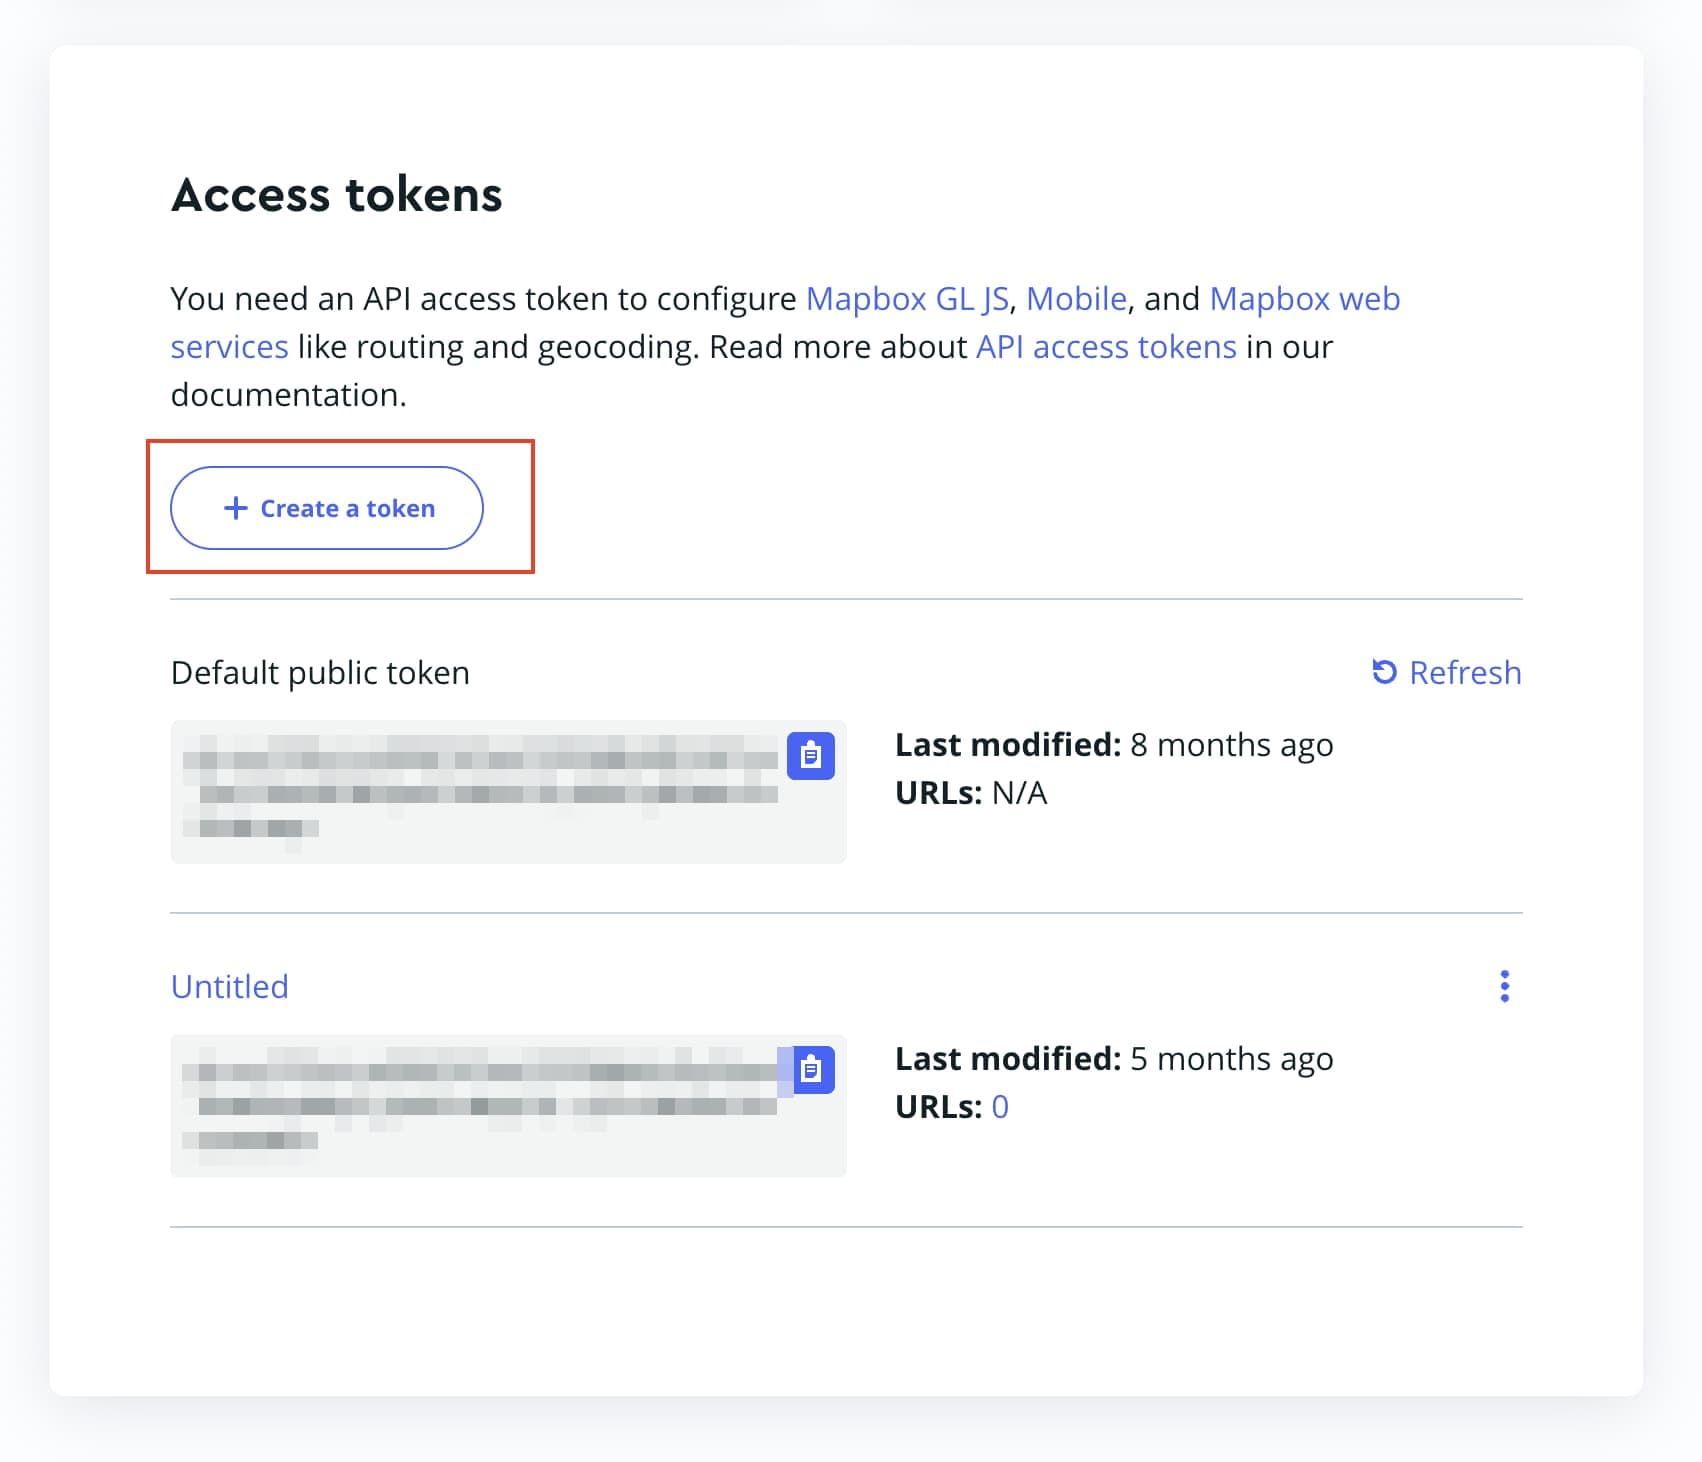Click the Default public token label
Viewport: 1702px width, 1462px height.
click(x=320, y=673)
